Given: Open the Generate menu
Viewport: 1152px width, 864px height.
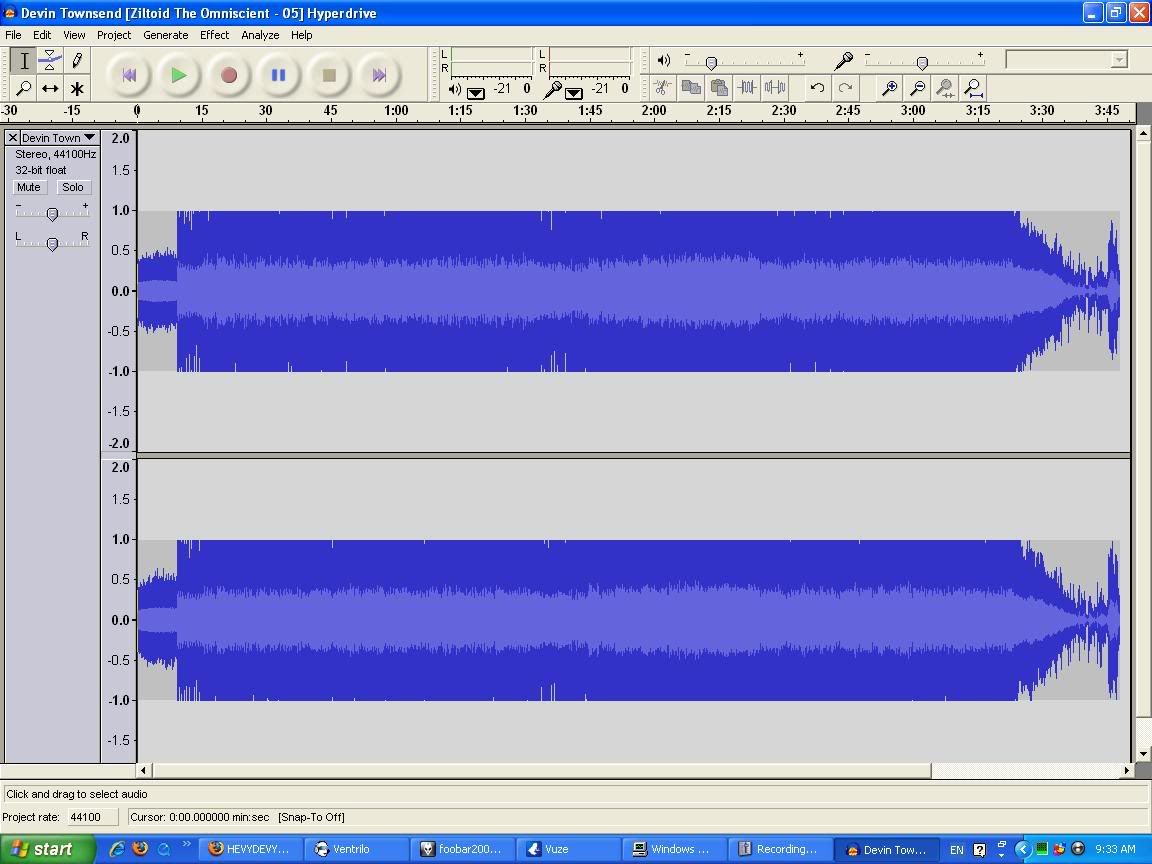Looking at the screenshot, I should coord(165,35).
